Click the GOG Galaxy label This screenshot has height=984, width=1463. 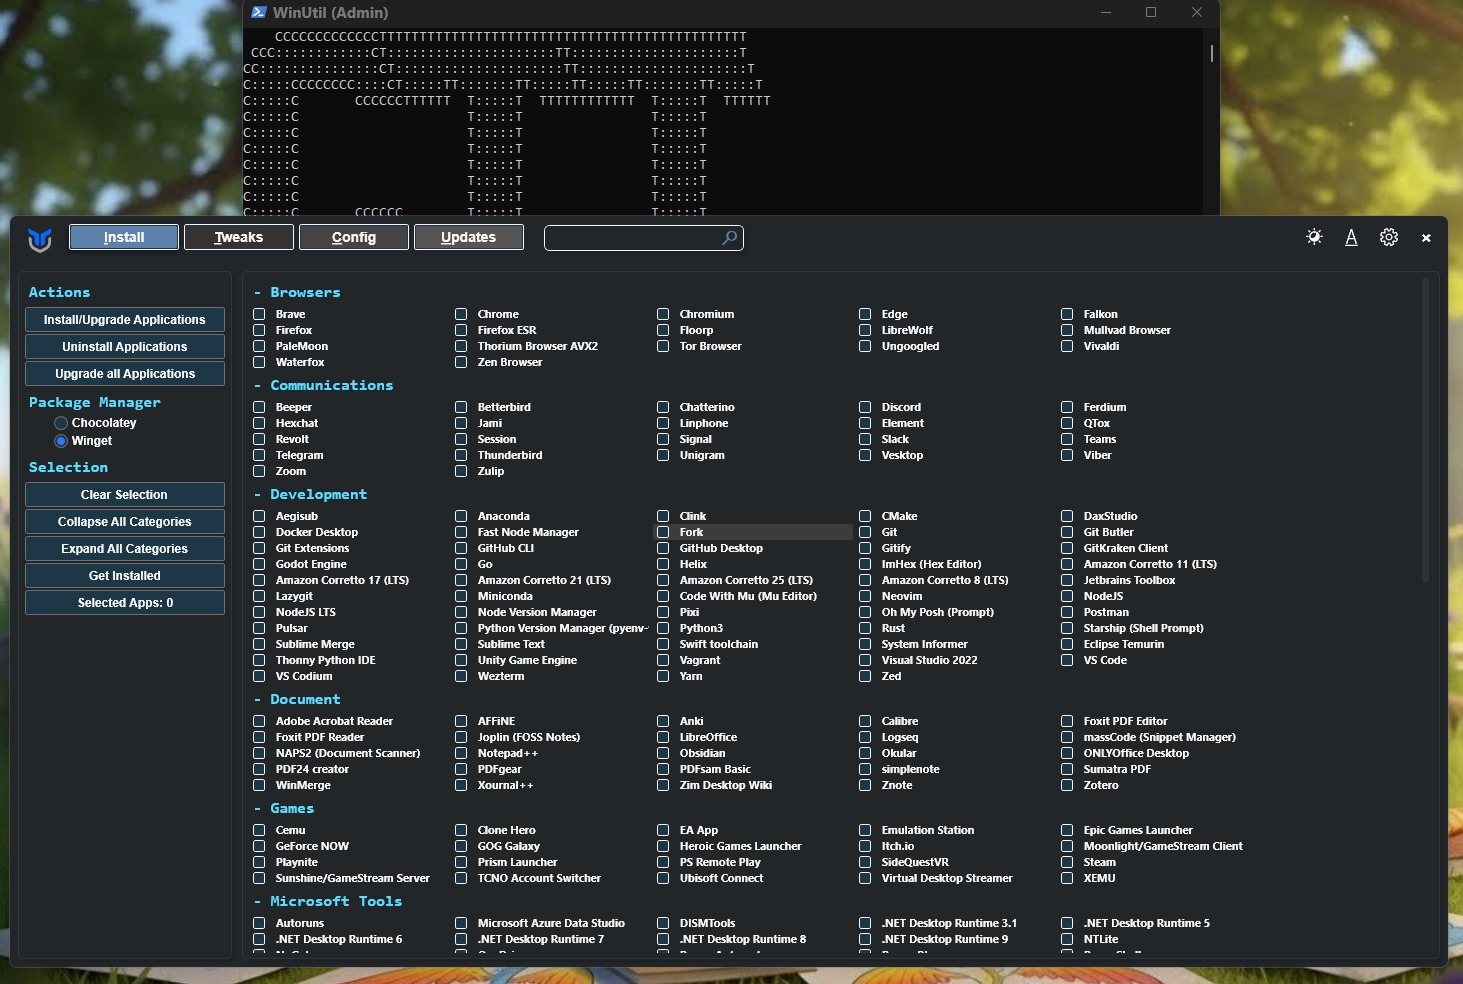click(x=509, y=846)
